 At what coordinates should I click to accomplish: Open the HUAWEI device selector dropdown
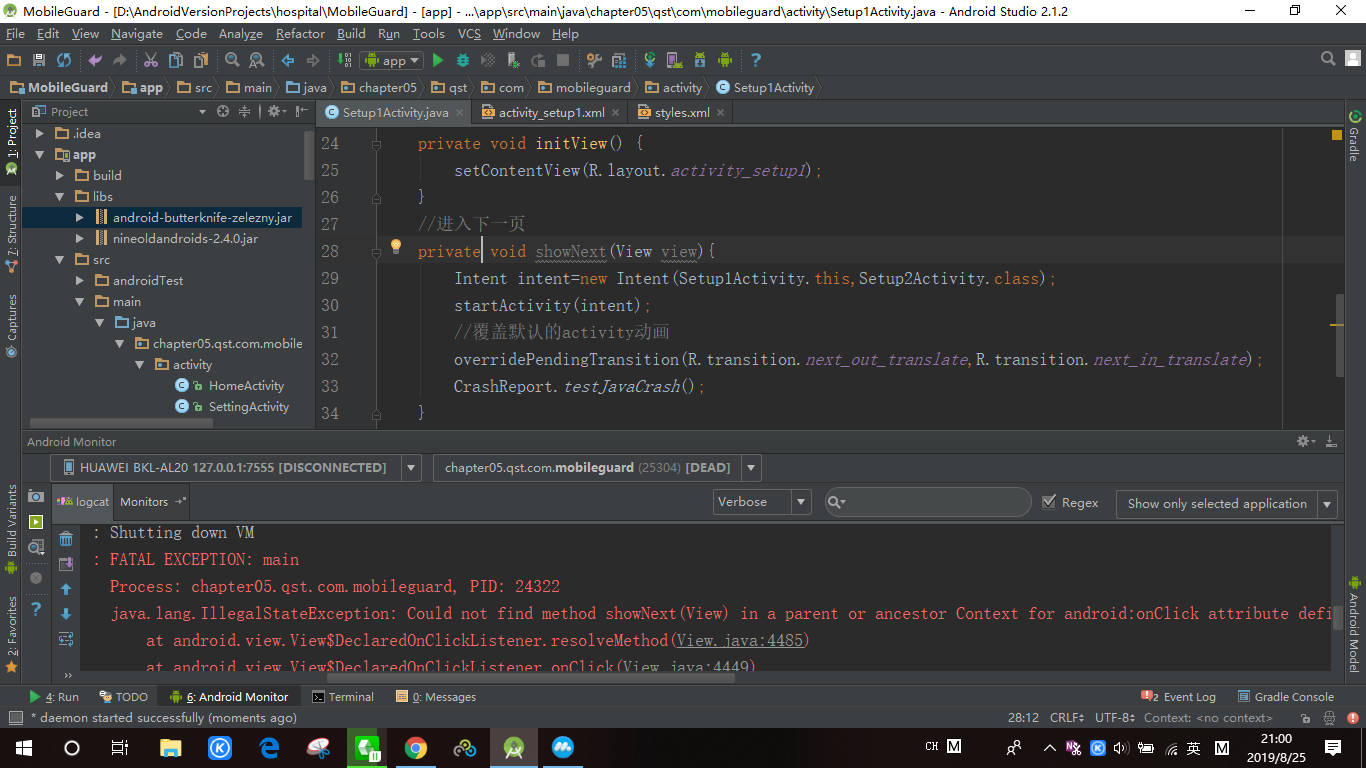pyautogui.click(x=411, y=467)
